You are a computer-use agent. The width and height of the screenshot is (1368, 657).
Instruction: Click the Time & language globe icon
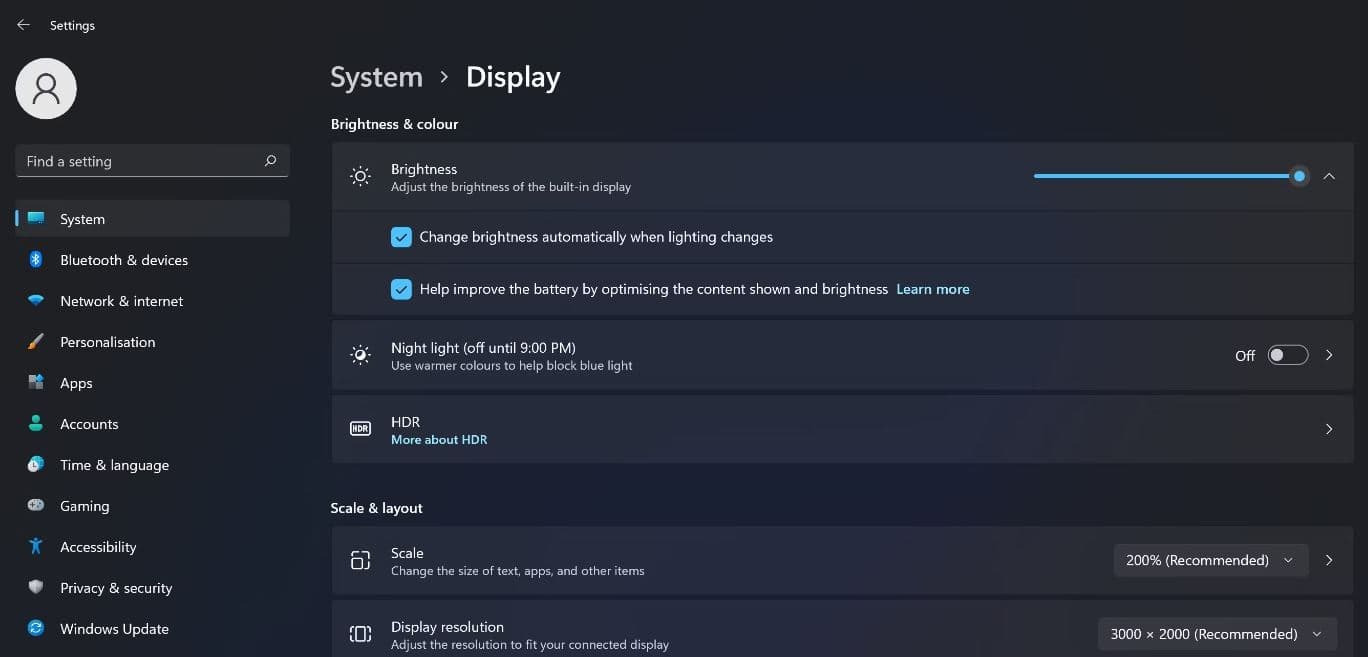click(x=36, y=464)
